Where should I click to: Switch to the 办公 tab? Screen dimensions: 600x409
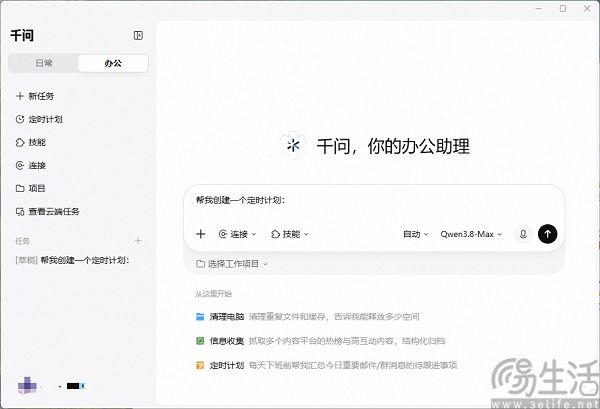click(113, 63)
